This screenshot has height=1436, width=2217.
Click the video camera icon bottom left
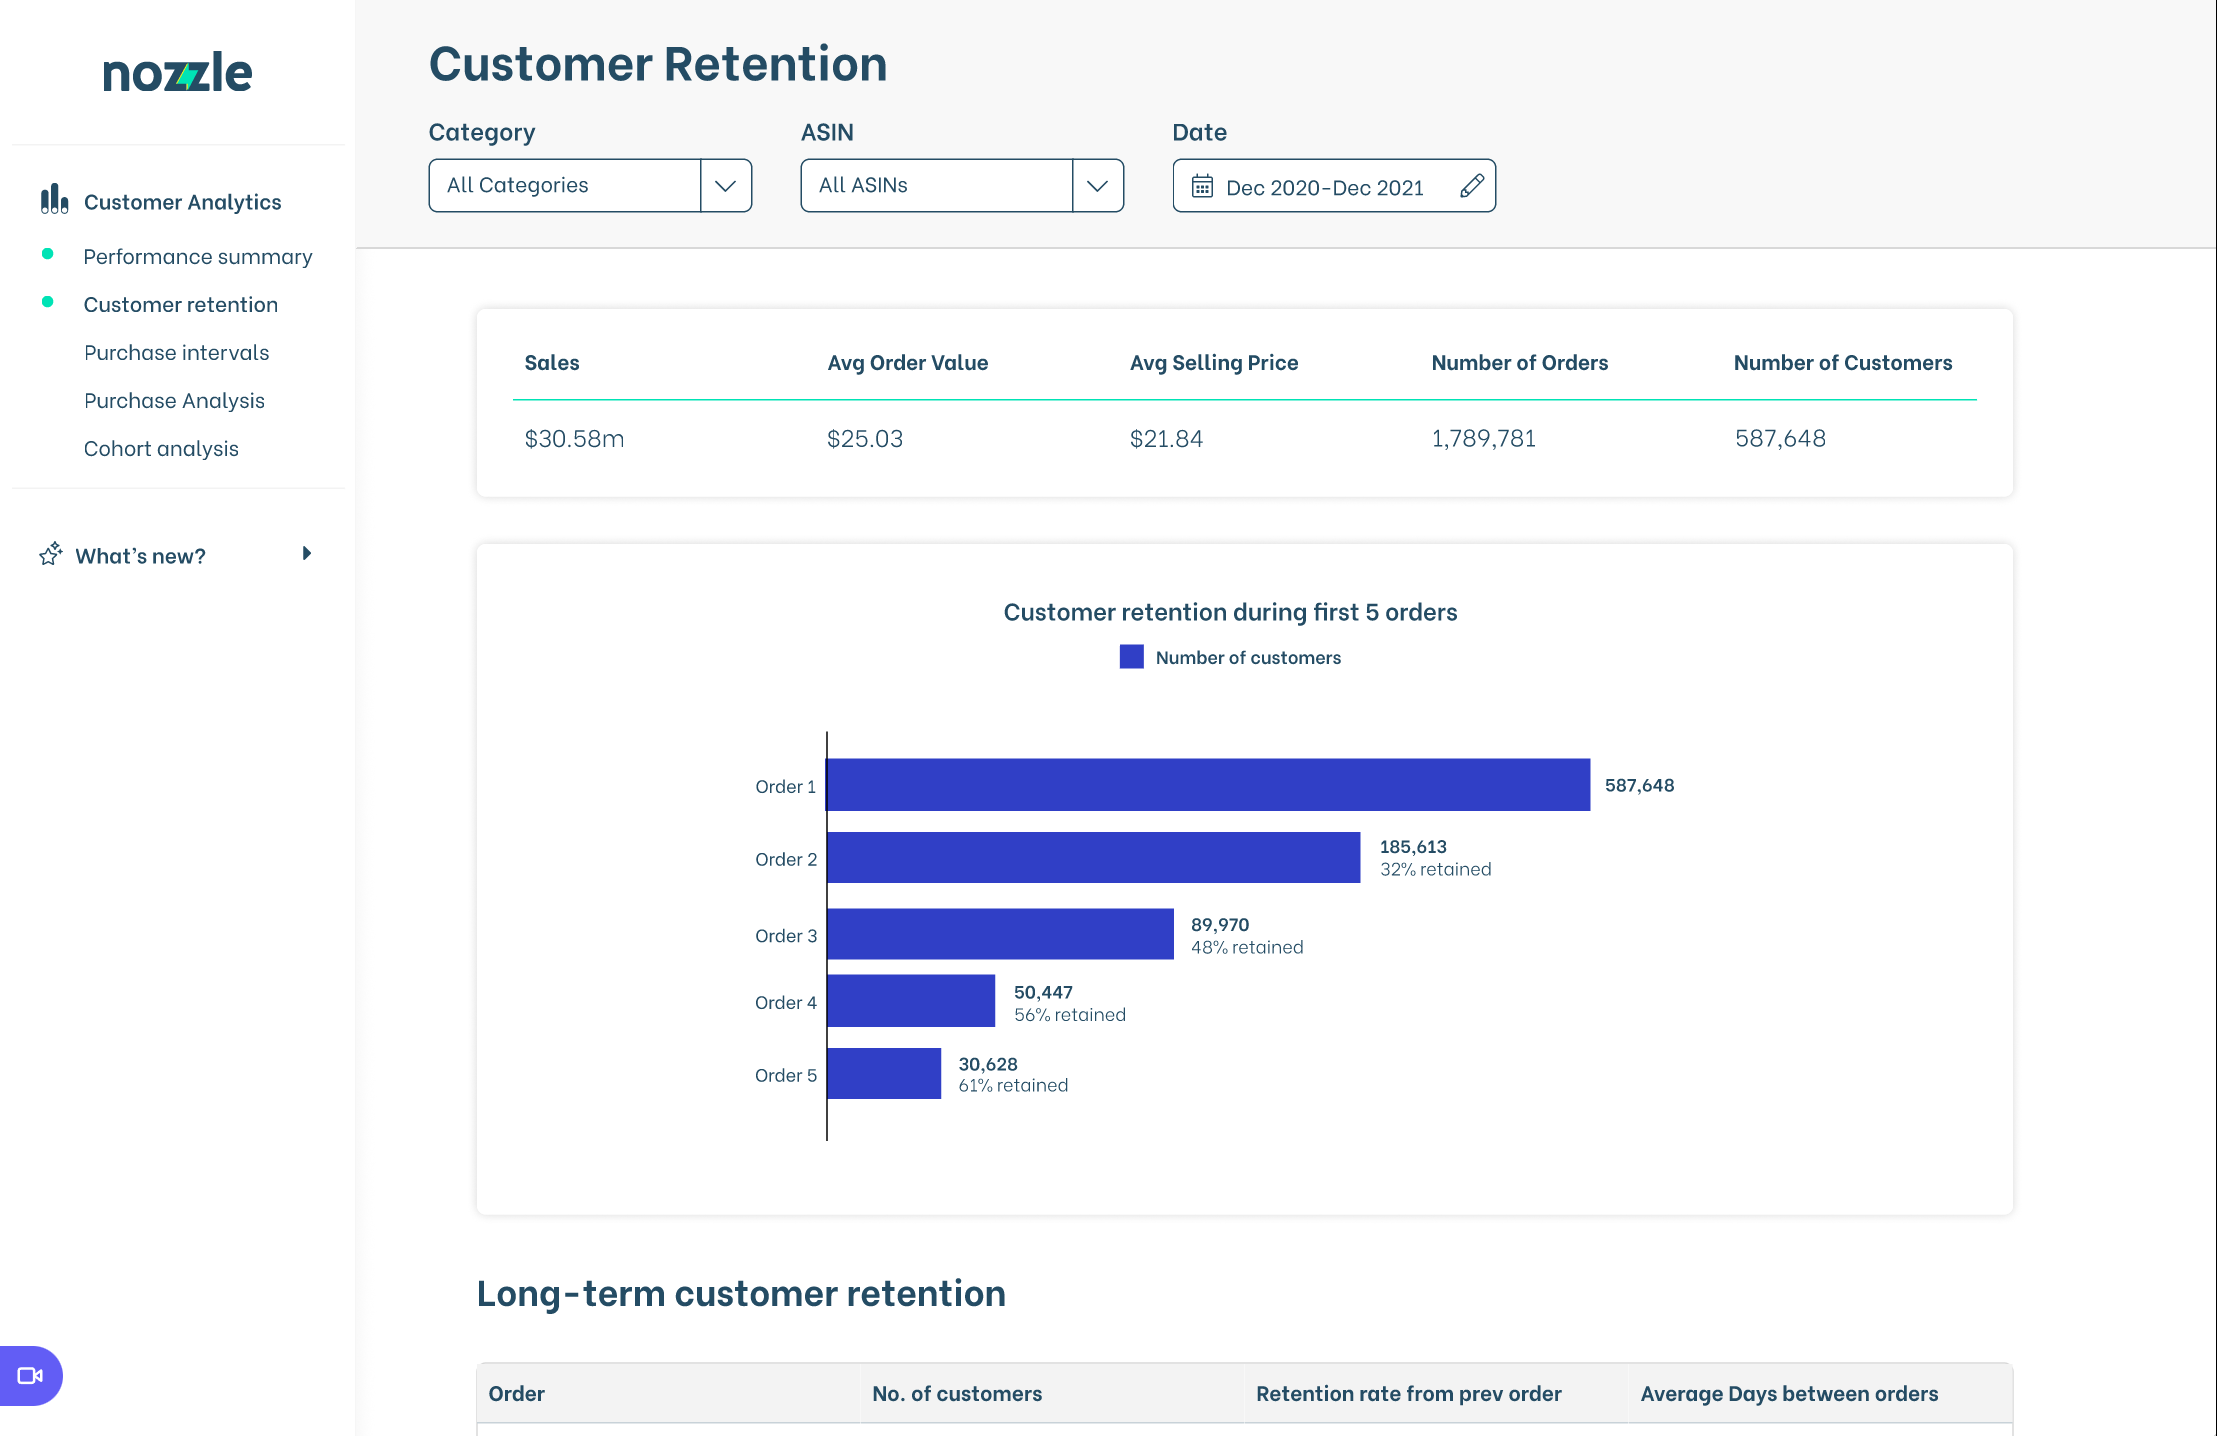click(29, 1376)
